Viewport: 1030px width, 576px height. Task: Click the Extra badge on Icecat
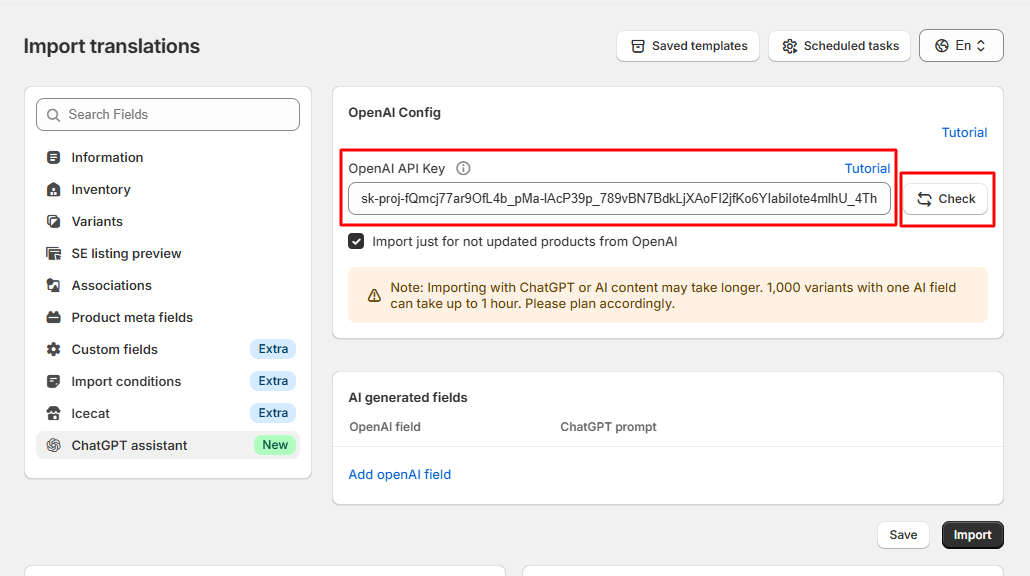point(273,414)
